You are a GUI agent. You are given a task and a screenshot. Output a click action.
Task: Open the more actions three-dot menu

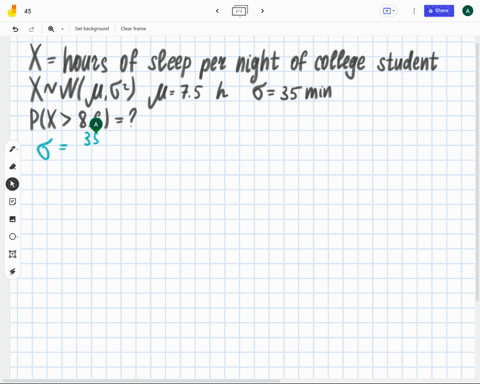[x=414, y=11]
